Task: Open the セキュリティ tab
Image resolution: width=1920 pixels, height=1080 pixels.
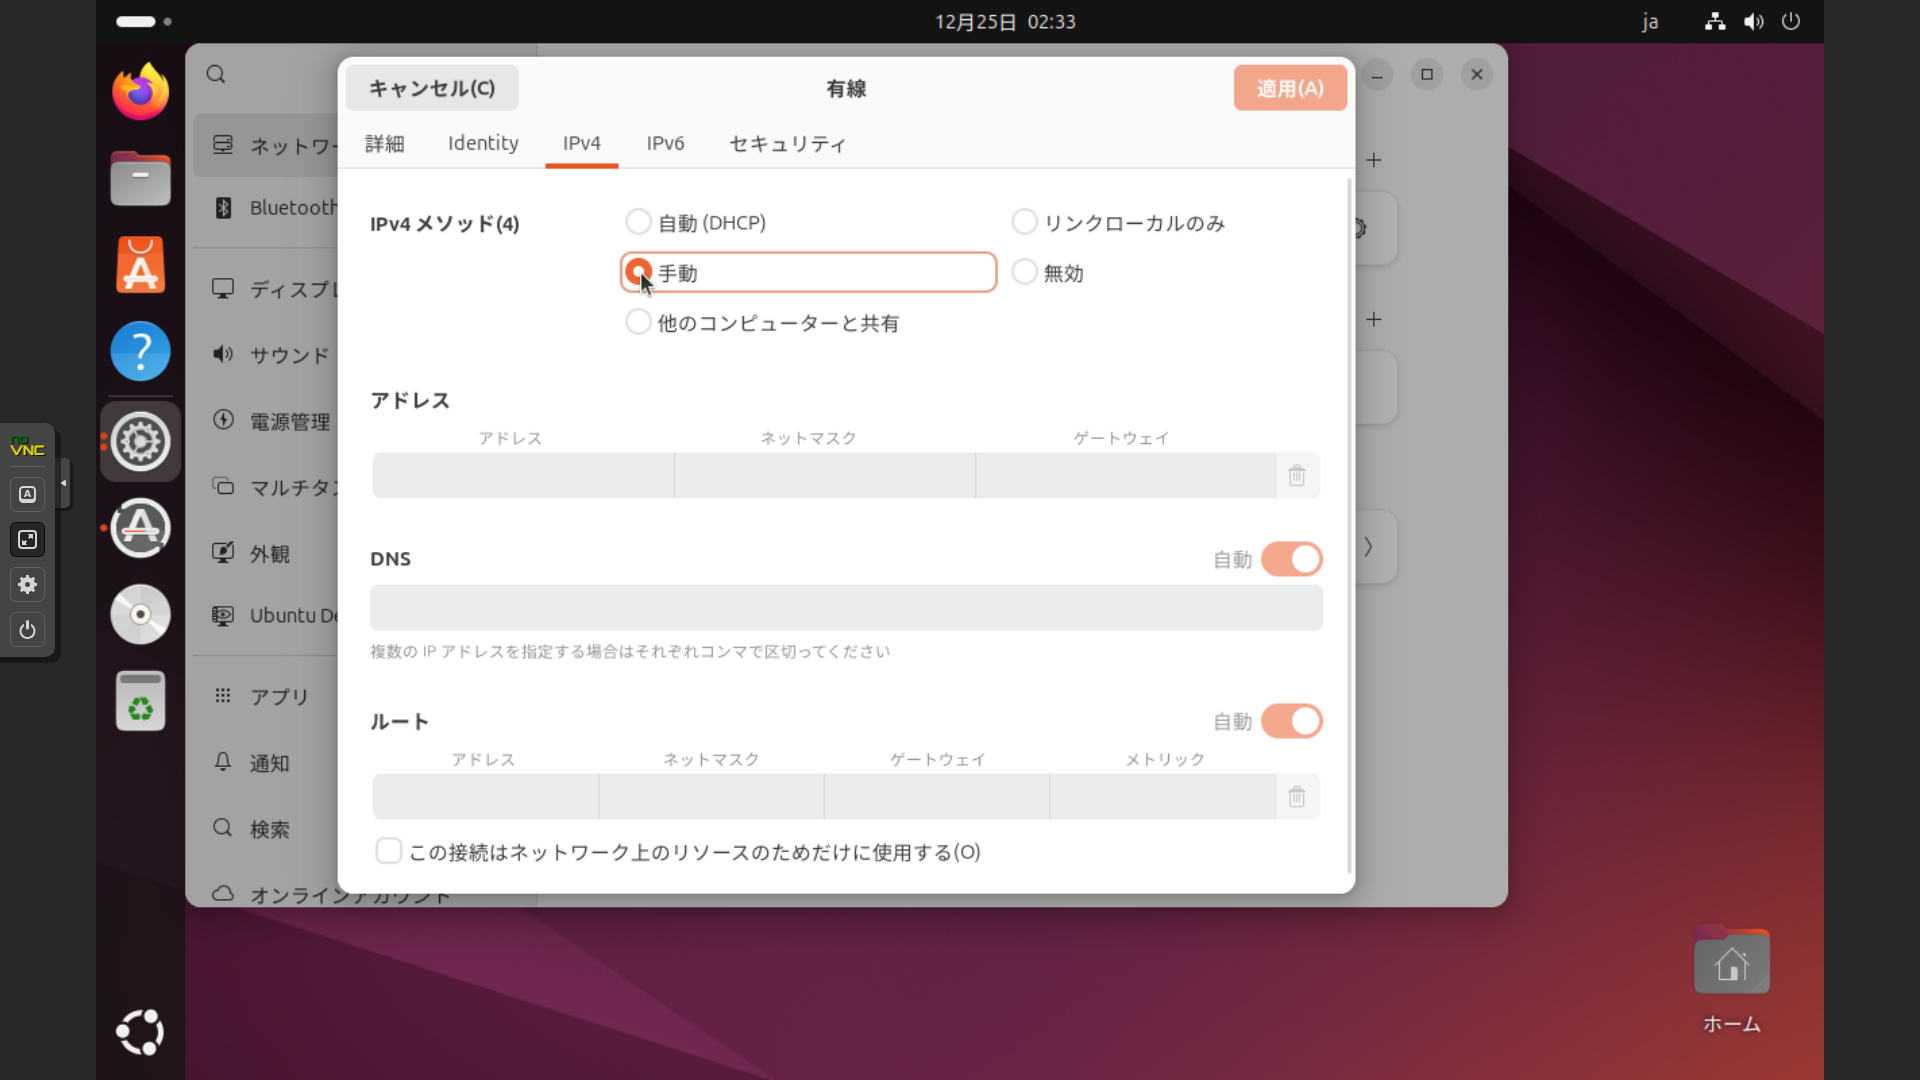Action: 787,143
